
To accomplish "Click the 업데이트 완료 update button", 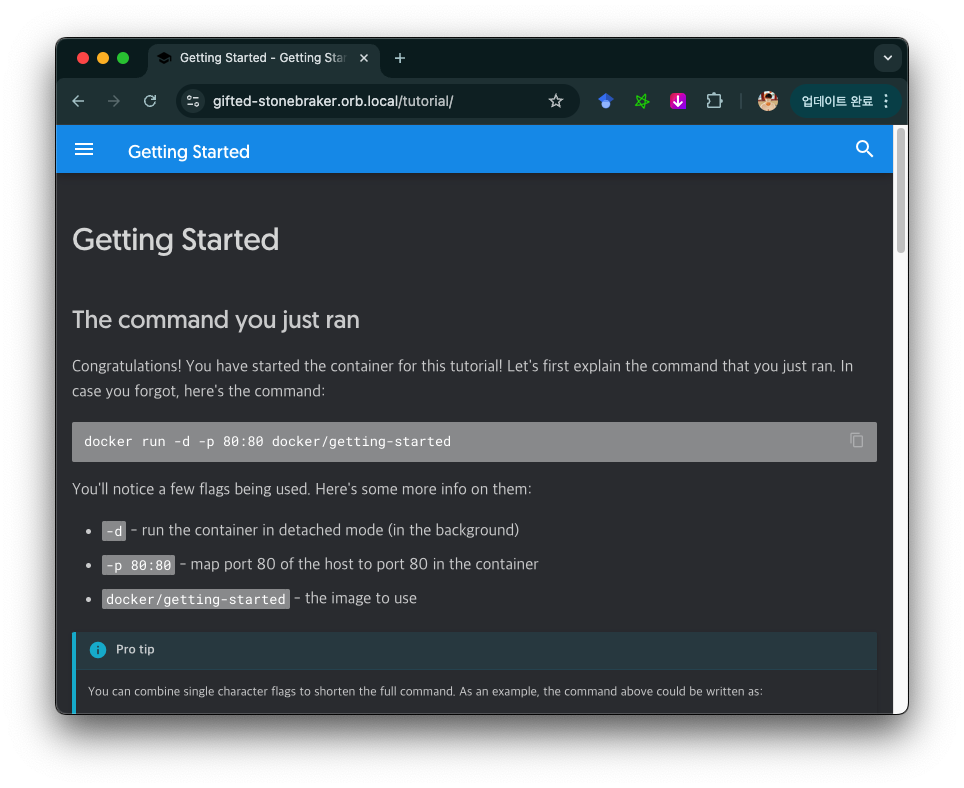I will 837,101.
